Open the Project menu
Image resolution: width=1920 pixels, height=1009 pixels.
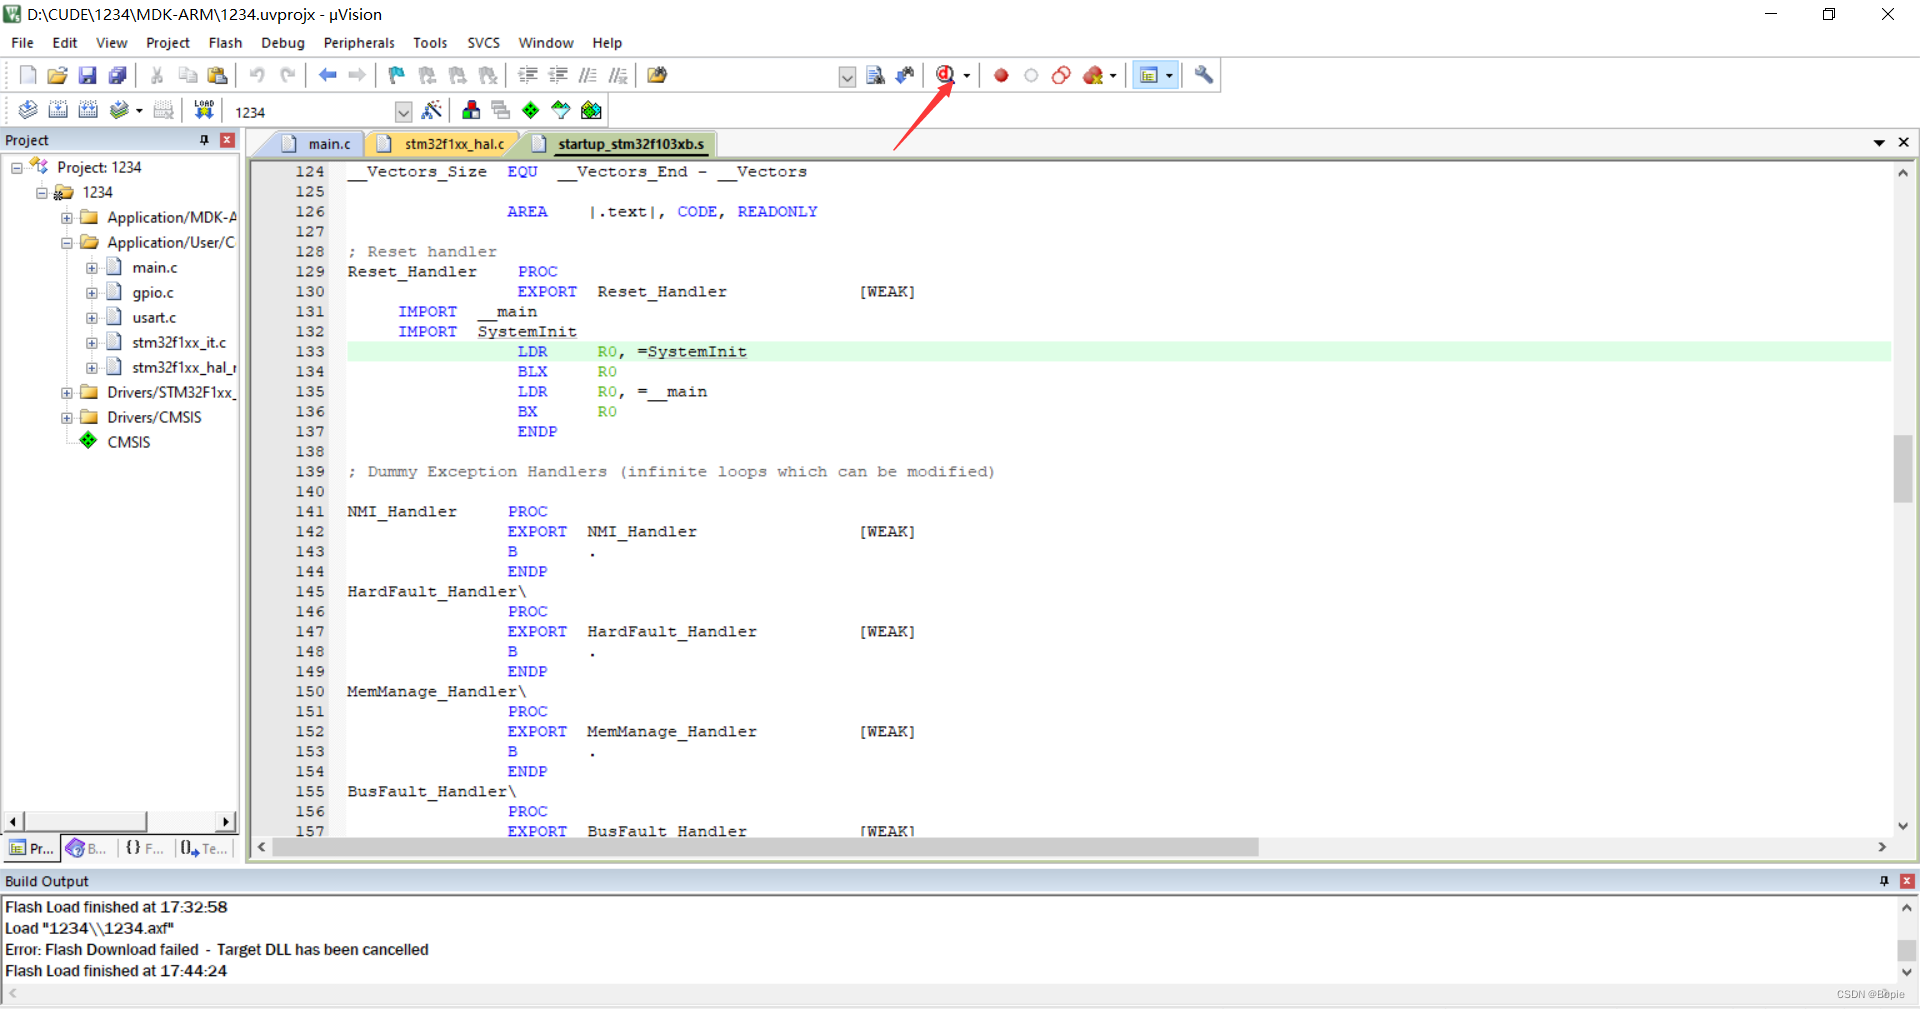point(168,43)
